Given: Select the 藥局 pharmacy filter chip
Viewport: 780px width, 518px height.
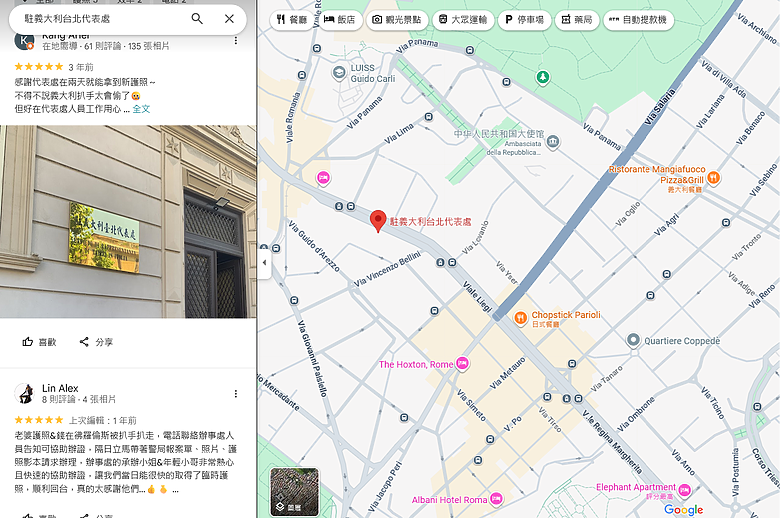Looking at the screenshot, I should tap(577, 20).
